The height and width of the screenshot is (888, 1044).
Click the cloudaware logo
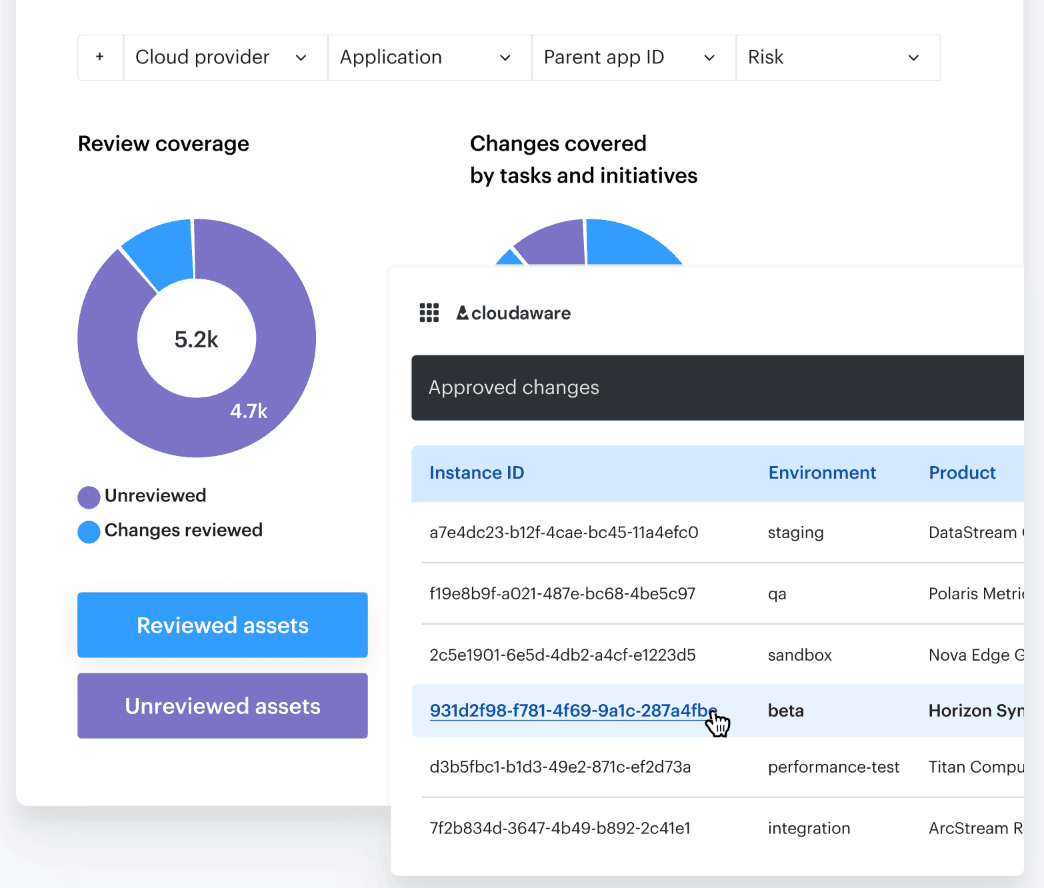(x=513, y=312)
